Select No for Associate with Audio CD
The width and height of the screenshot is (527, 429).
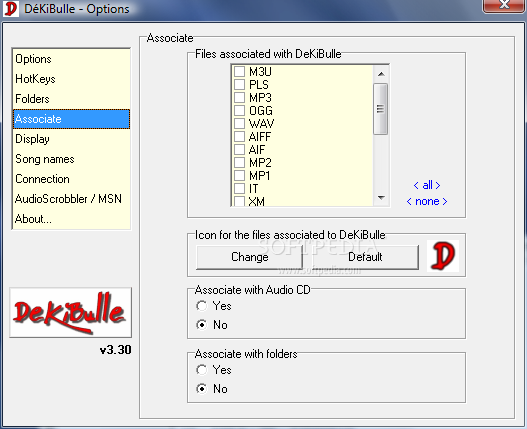[202, 325]
